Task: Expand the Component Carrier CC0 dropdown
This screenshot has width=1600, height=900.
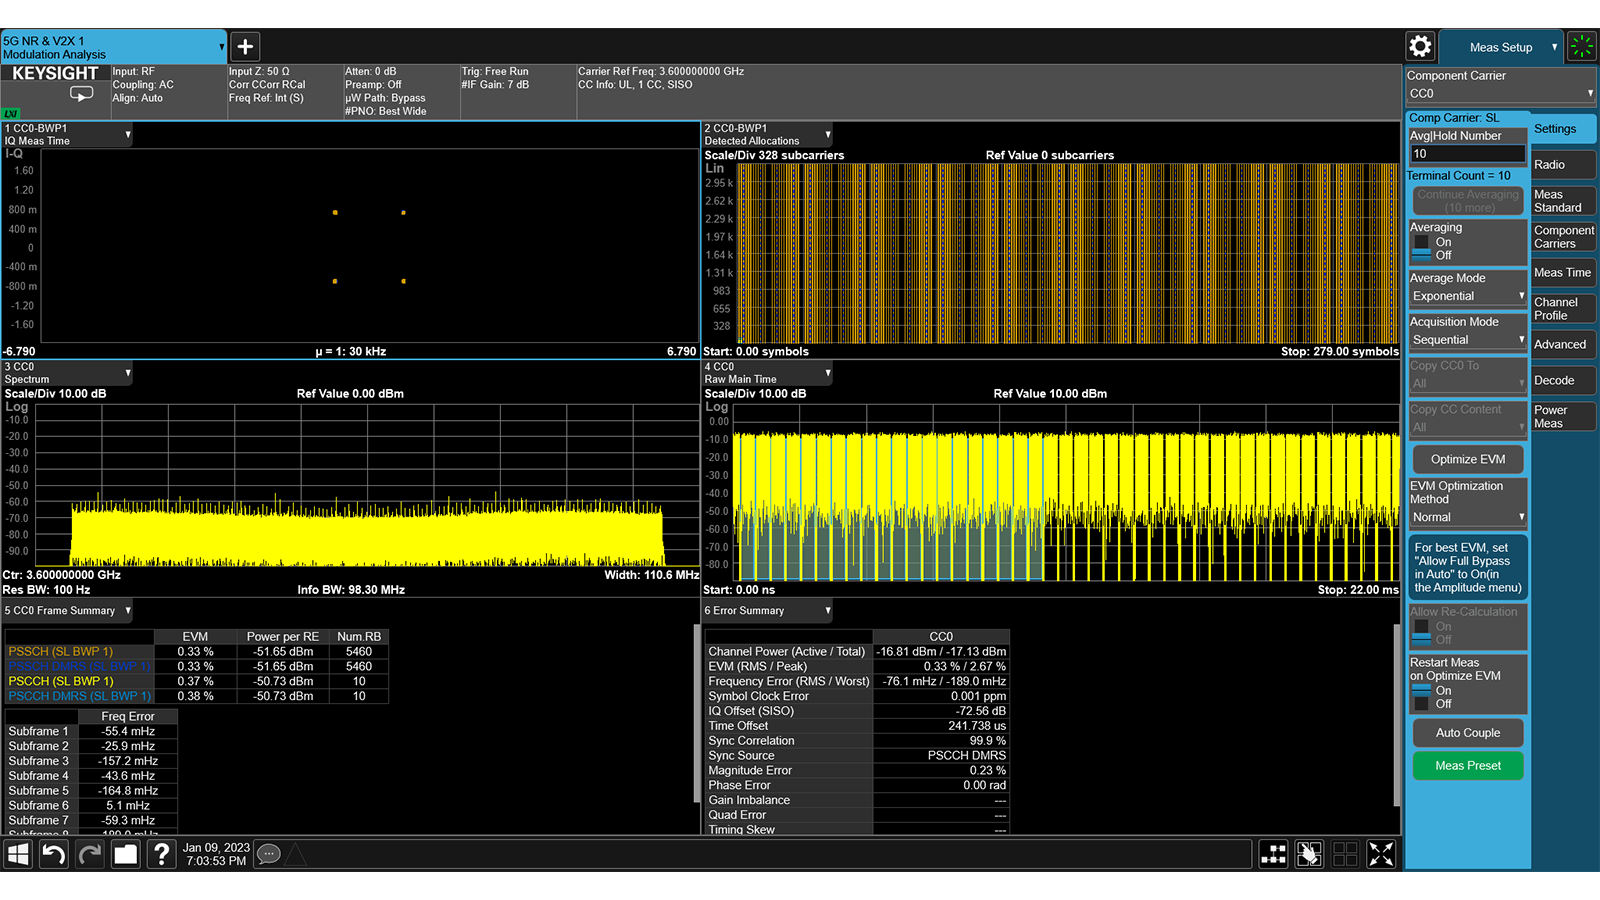Action: pyautogui.click(x=1500, y=92)
